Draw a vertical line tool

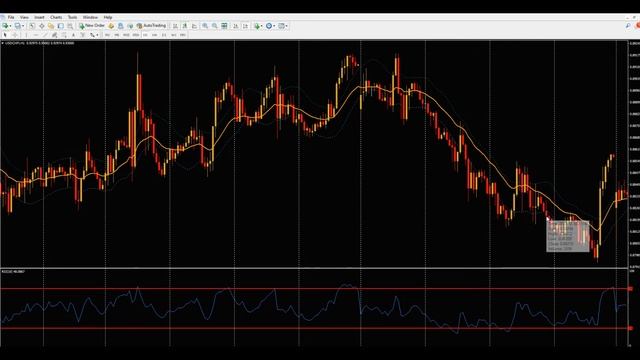[26, 35]
